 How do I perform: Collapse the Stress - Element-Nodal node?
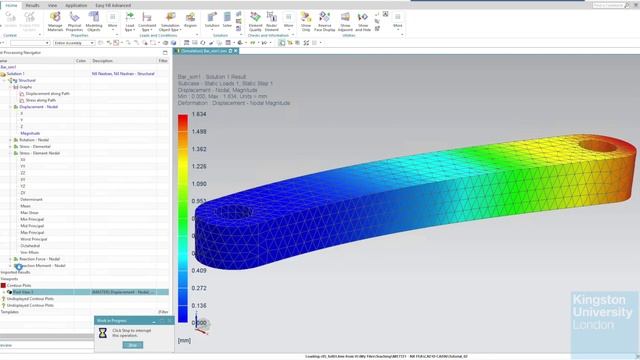tap(11, 153)
